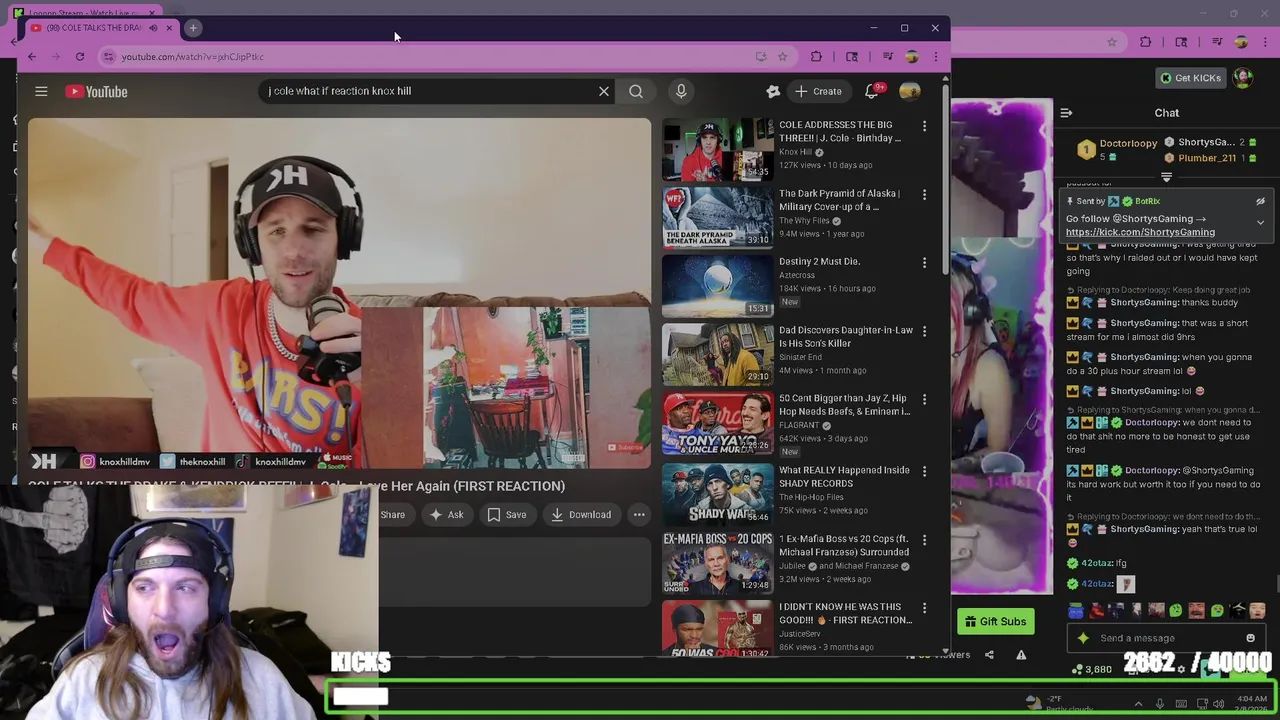Image resolution: width=1280 pixels, height=720 pixels.
Task: Open a new browser tab
Action: pyautogui.click(x=193, y=28)
